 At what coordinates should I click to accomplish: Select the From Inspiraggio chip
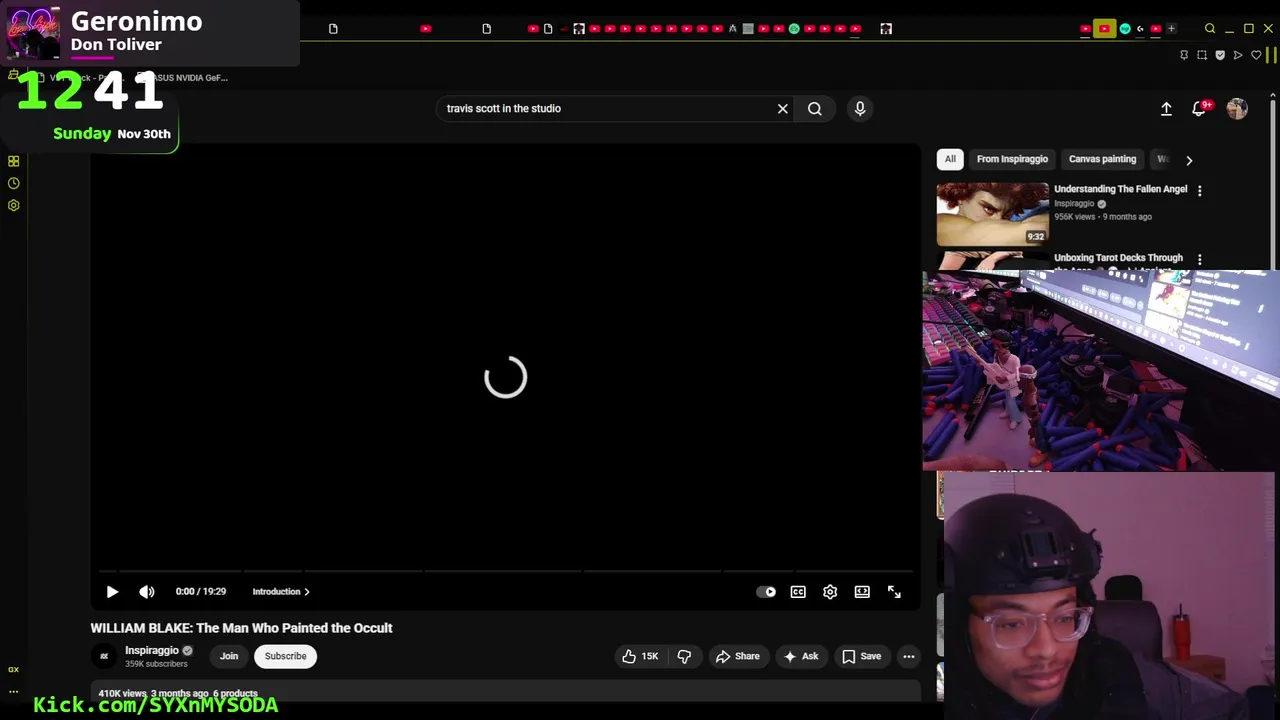(x=1012, y=159)
